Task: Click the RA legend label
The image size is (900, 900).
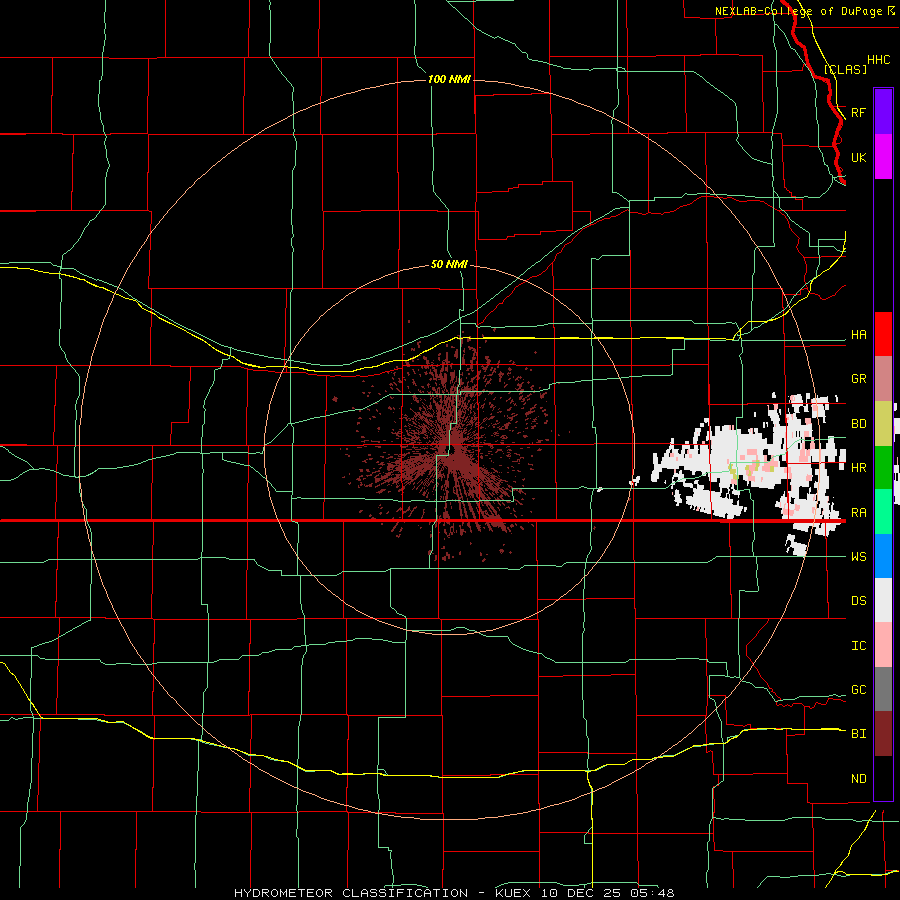Action: [858, 513]
